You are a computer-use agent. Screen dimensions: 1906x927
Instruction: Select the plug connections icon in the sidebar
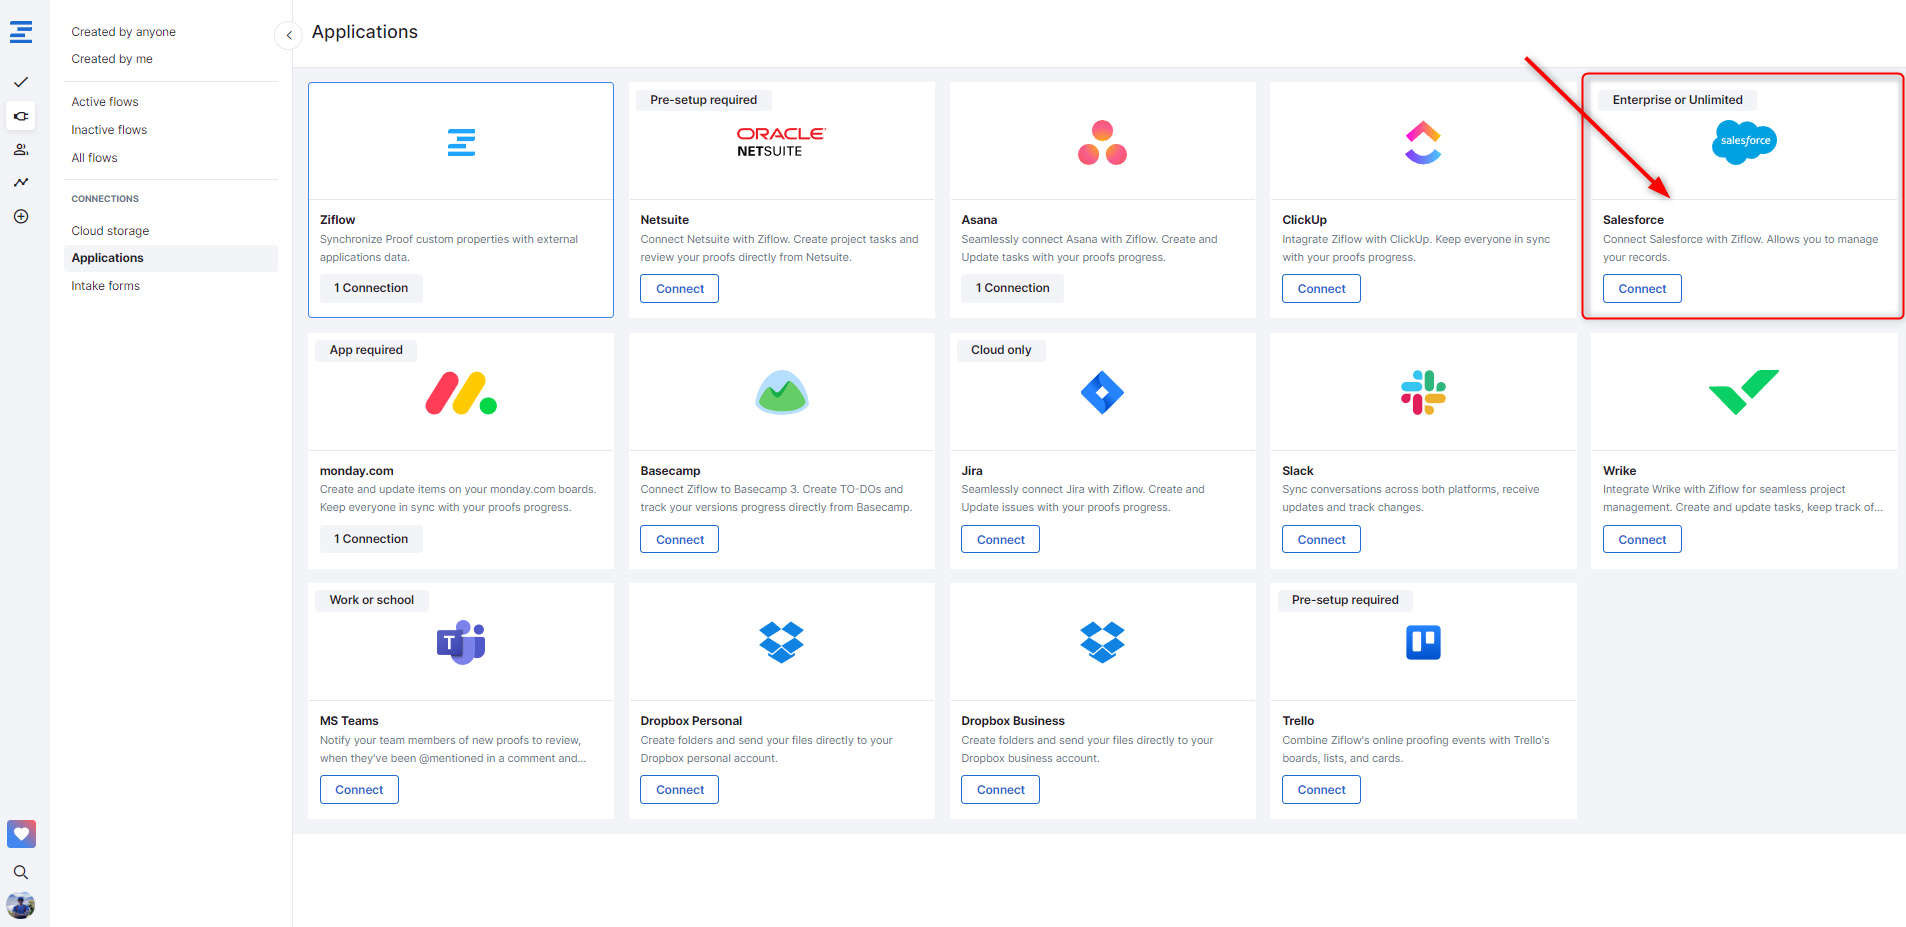click(21, 116)
